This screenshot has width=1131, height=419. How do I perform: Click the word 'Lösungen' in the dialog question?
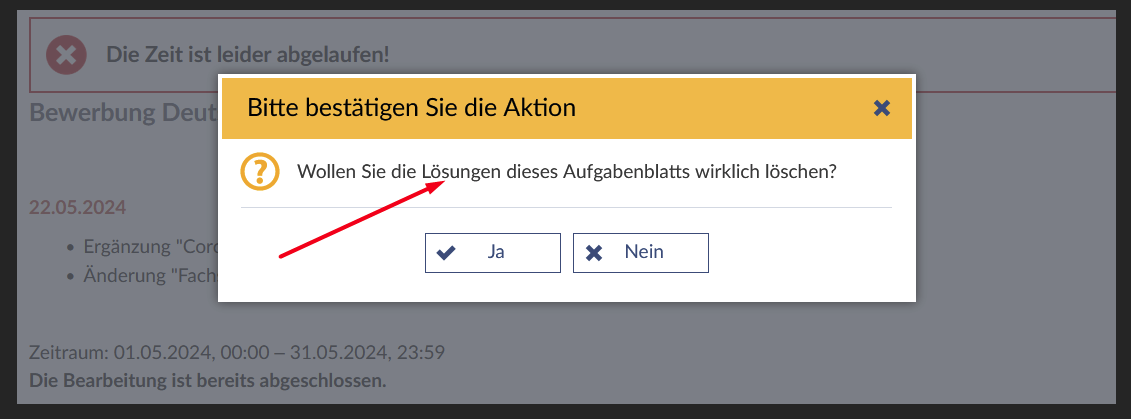click(461, 172)
